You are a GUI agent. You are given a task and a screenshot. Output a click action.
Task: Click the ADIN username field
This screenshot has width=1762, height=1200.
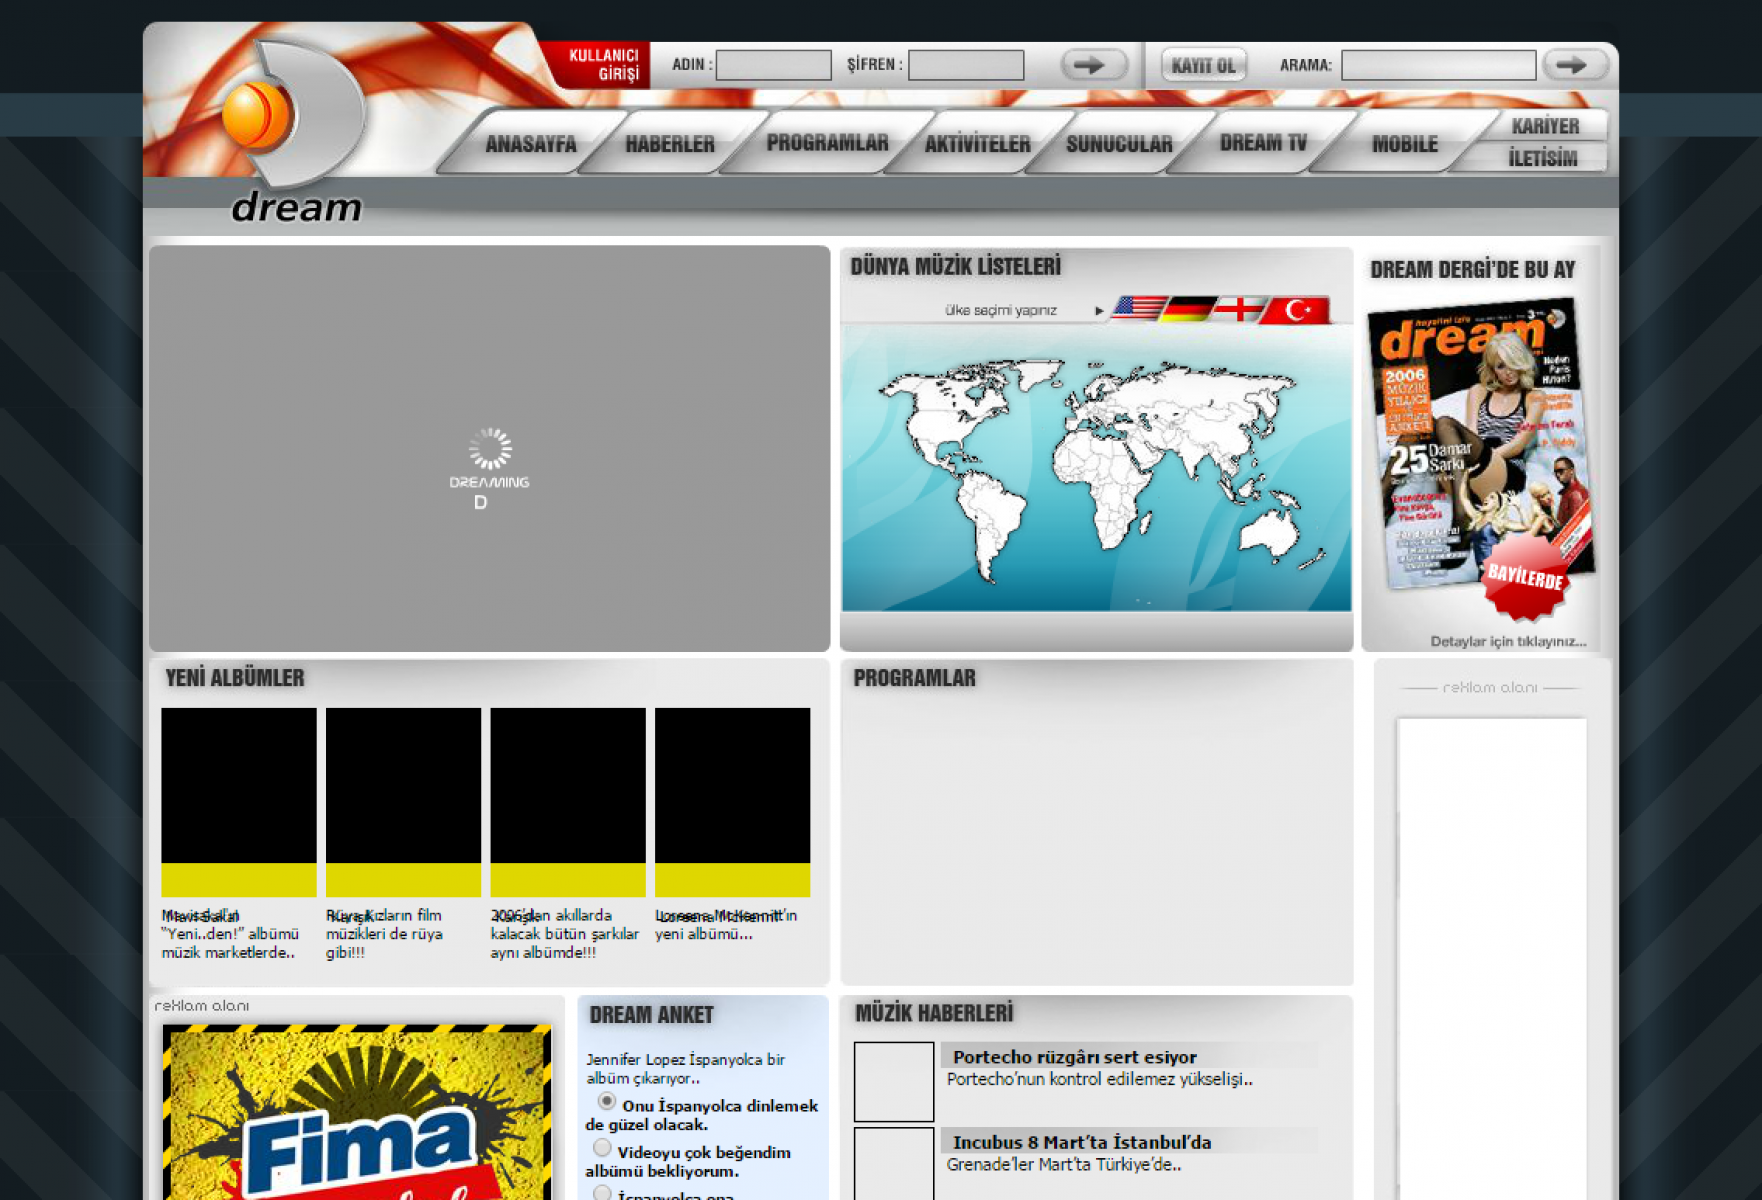click(x=773, y=66)
